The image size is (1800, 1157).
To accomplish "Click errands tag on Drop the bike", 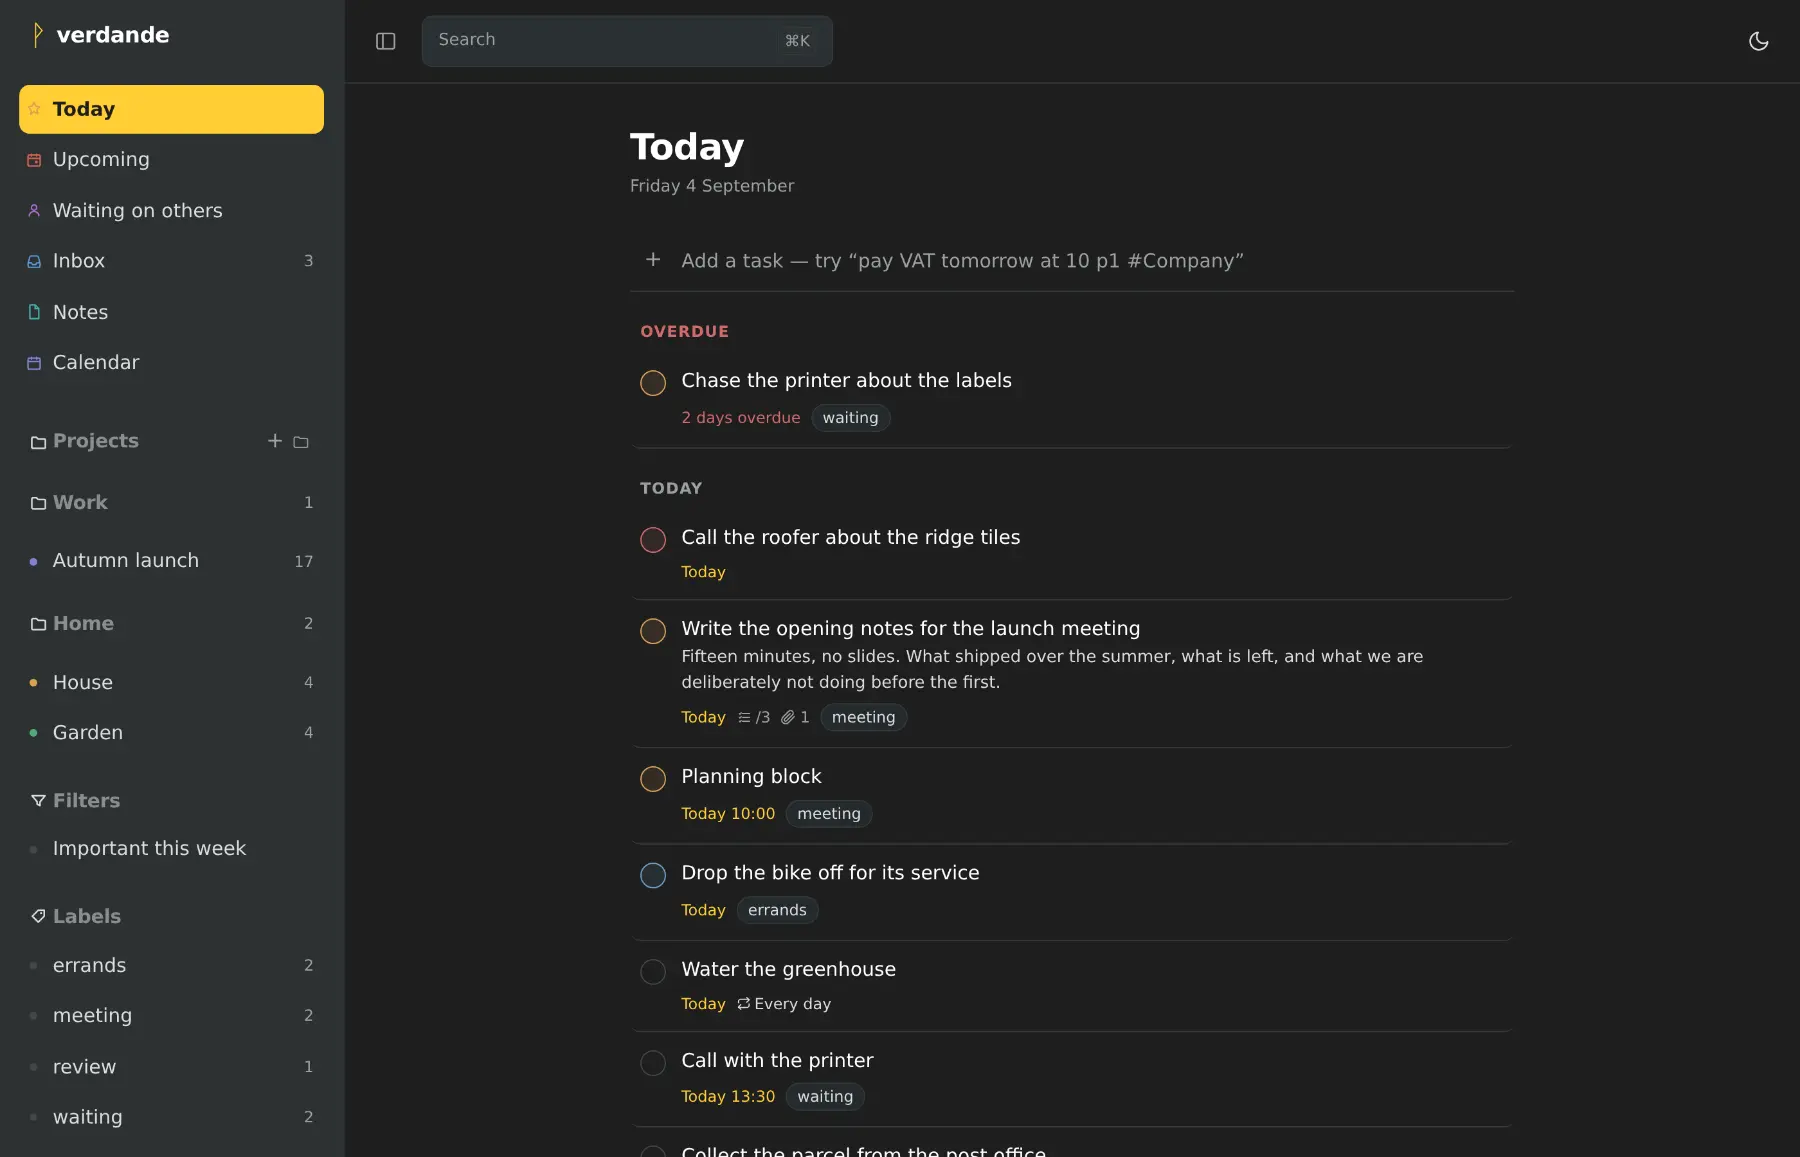I will pyautogui.click(x=777, y=910).
